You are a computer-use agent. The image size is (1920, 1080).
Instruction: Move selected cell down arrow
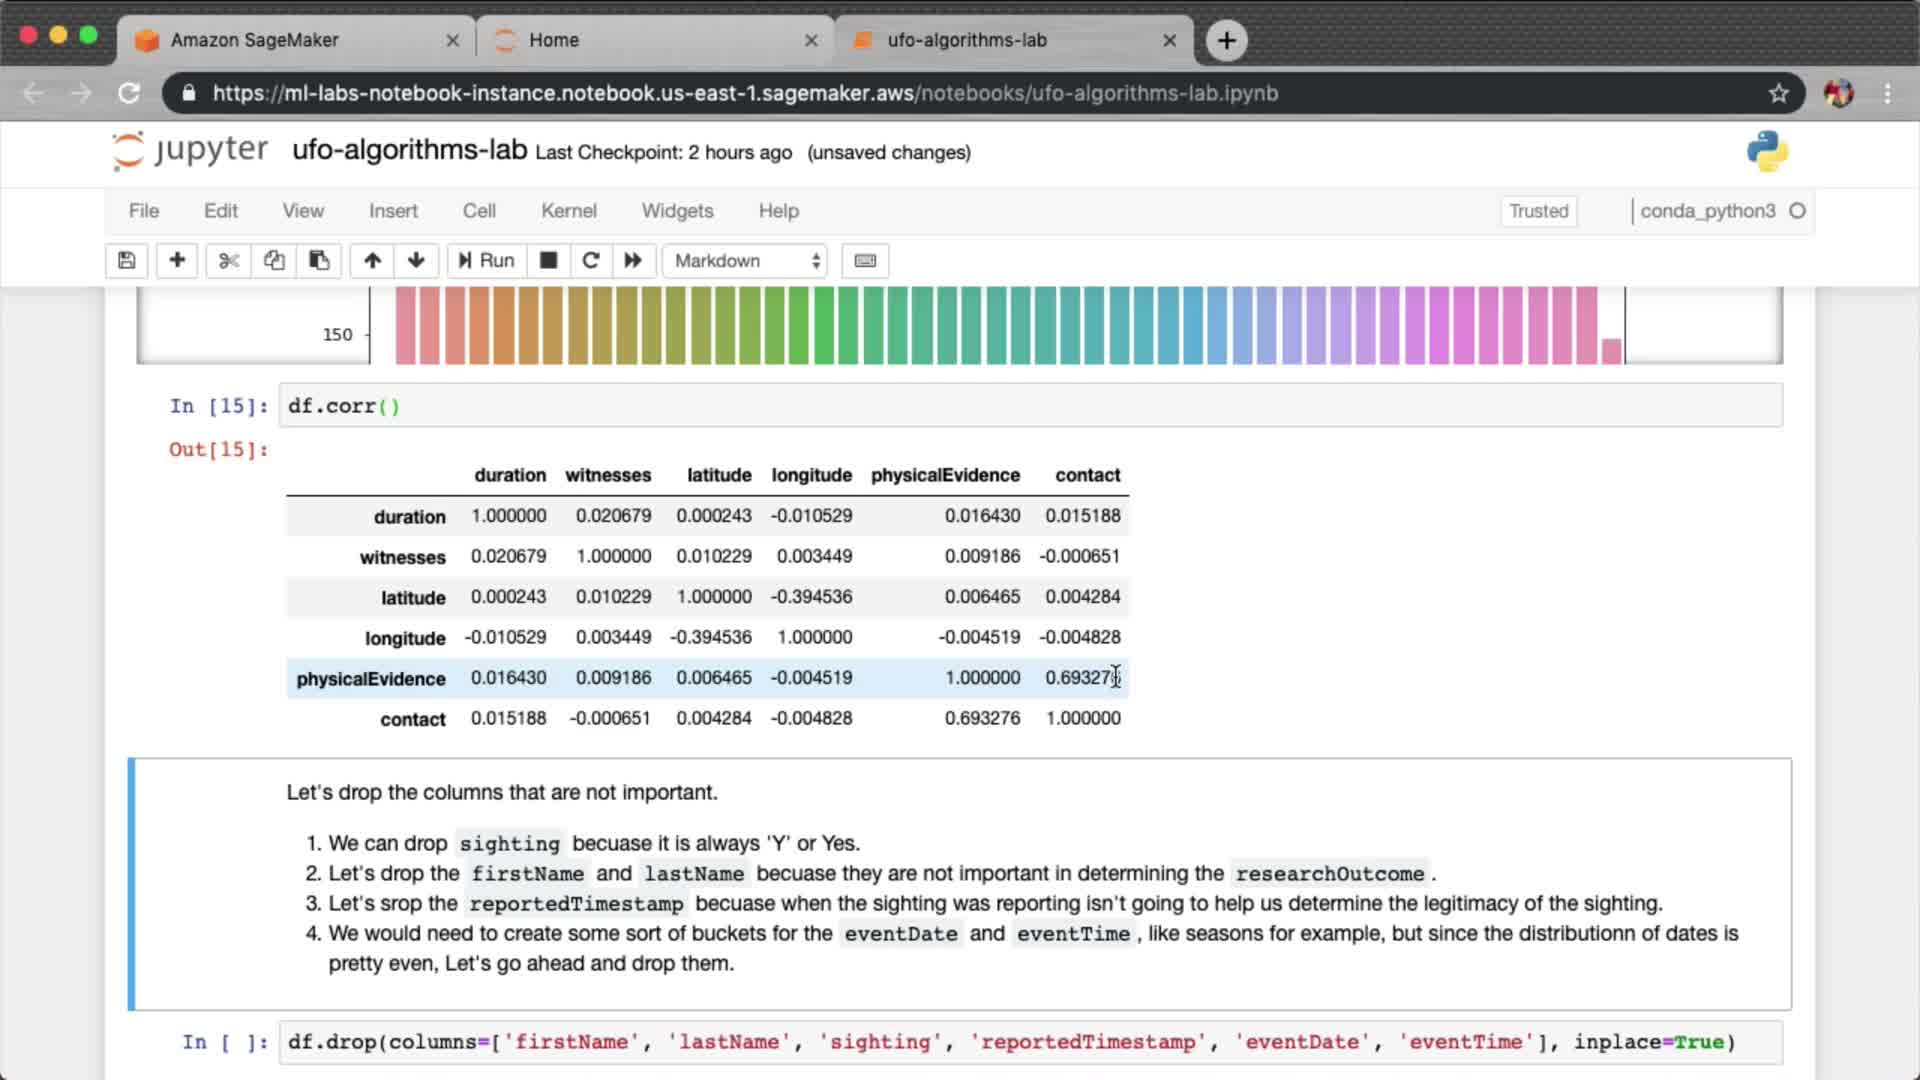[416, 261]
